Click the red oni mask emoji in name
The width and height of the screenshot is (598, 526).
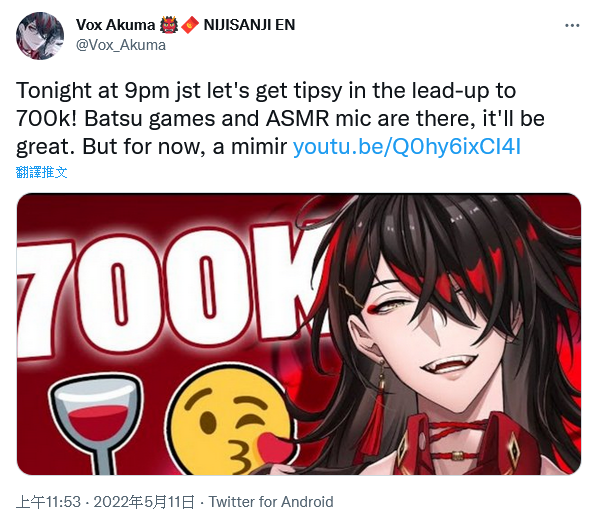(169, 25)
